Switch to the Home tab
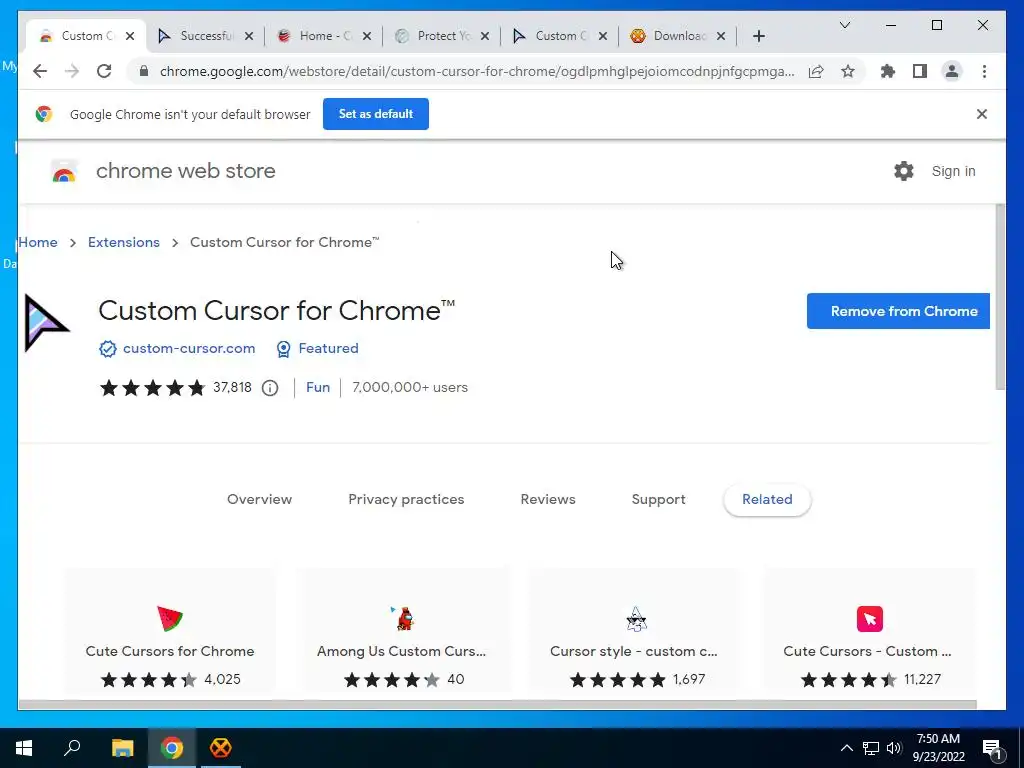The image size is (1024, 768). point(323,36)
